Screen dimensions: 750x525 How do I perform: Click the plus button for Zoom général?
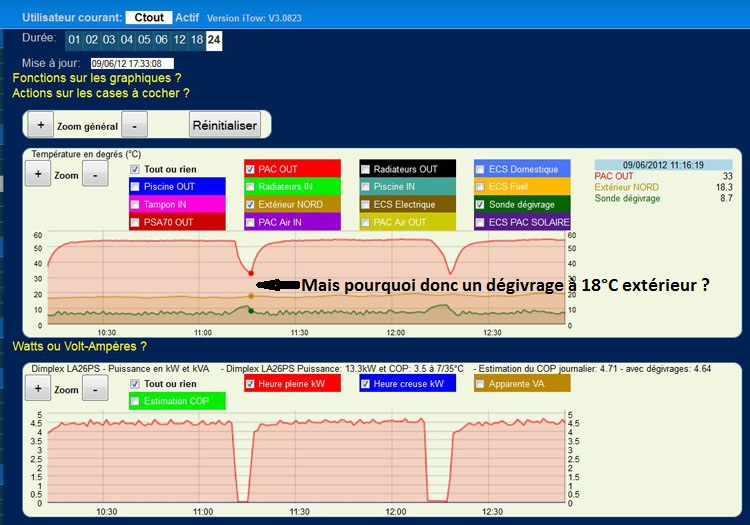40,125
